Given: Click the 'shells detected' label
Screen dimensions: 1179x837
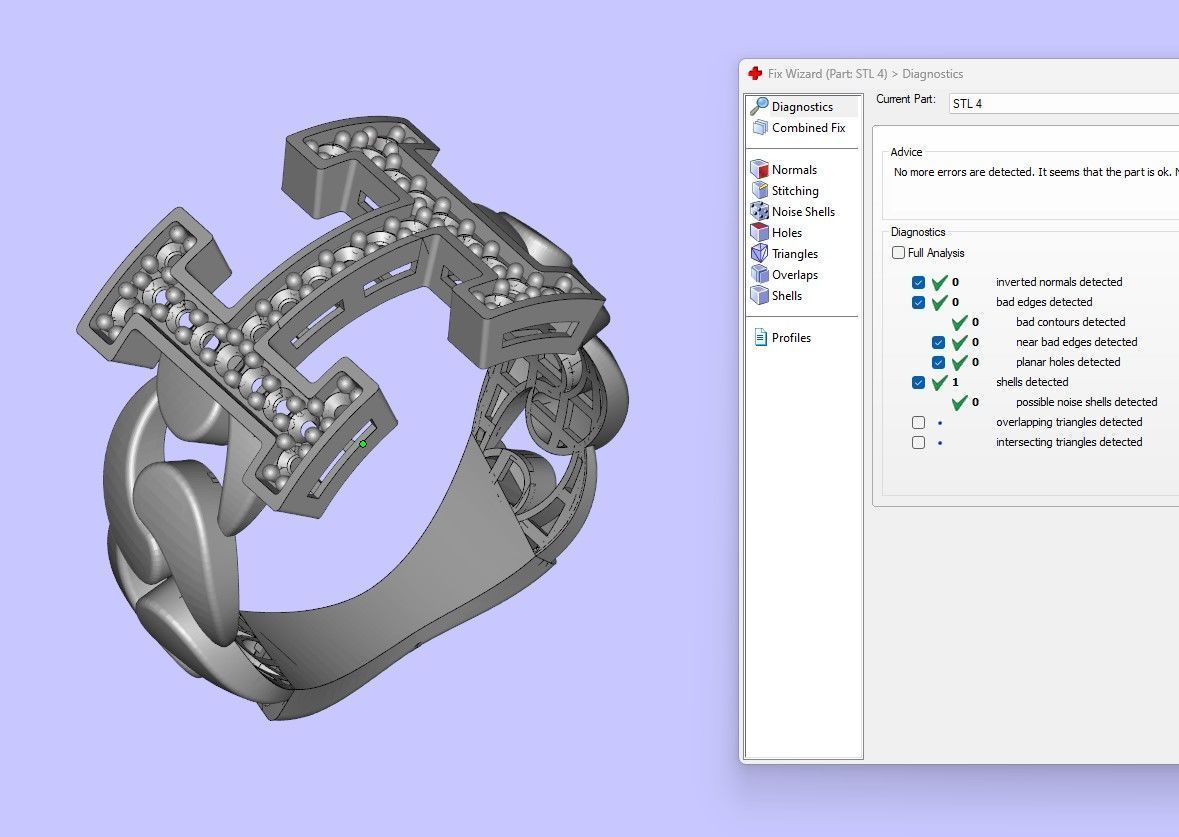Looking at the screenshot, I should tap(1032, 382).
